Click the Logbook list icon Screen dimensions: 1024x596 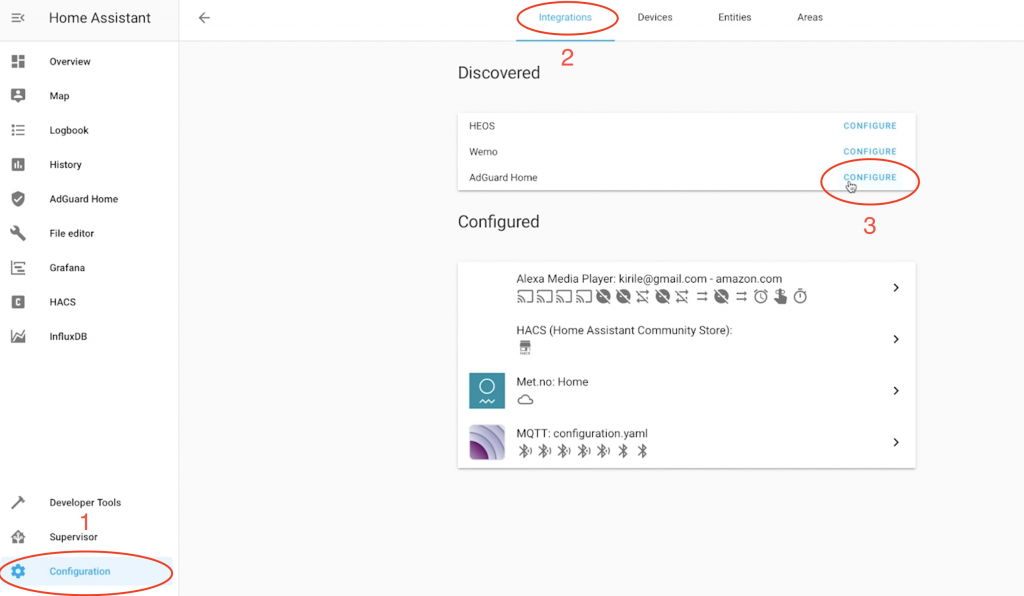tap(18, 130)
